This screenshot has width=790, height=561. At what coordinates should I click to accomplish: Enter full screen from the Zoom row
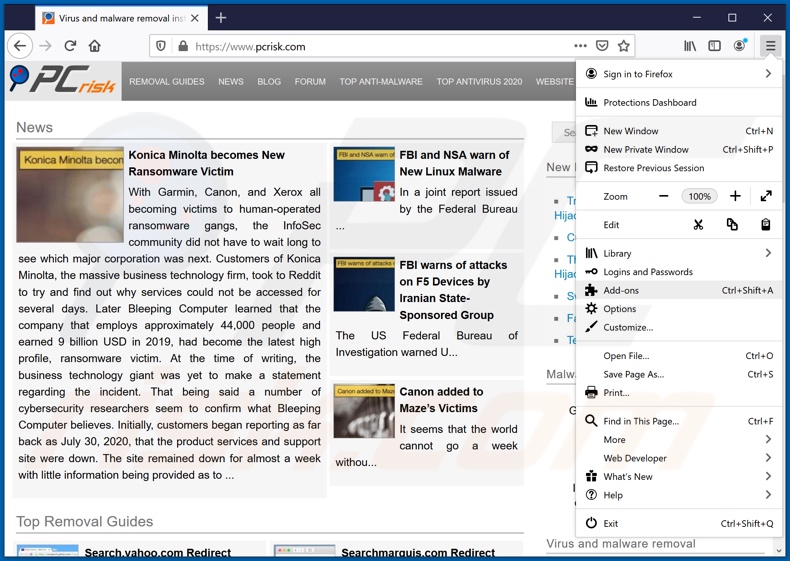[x=766, y=196]
